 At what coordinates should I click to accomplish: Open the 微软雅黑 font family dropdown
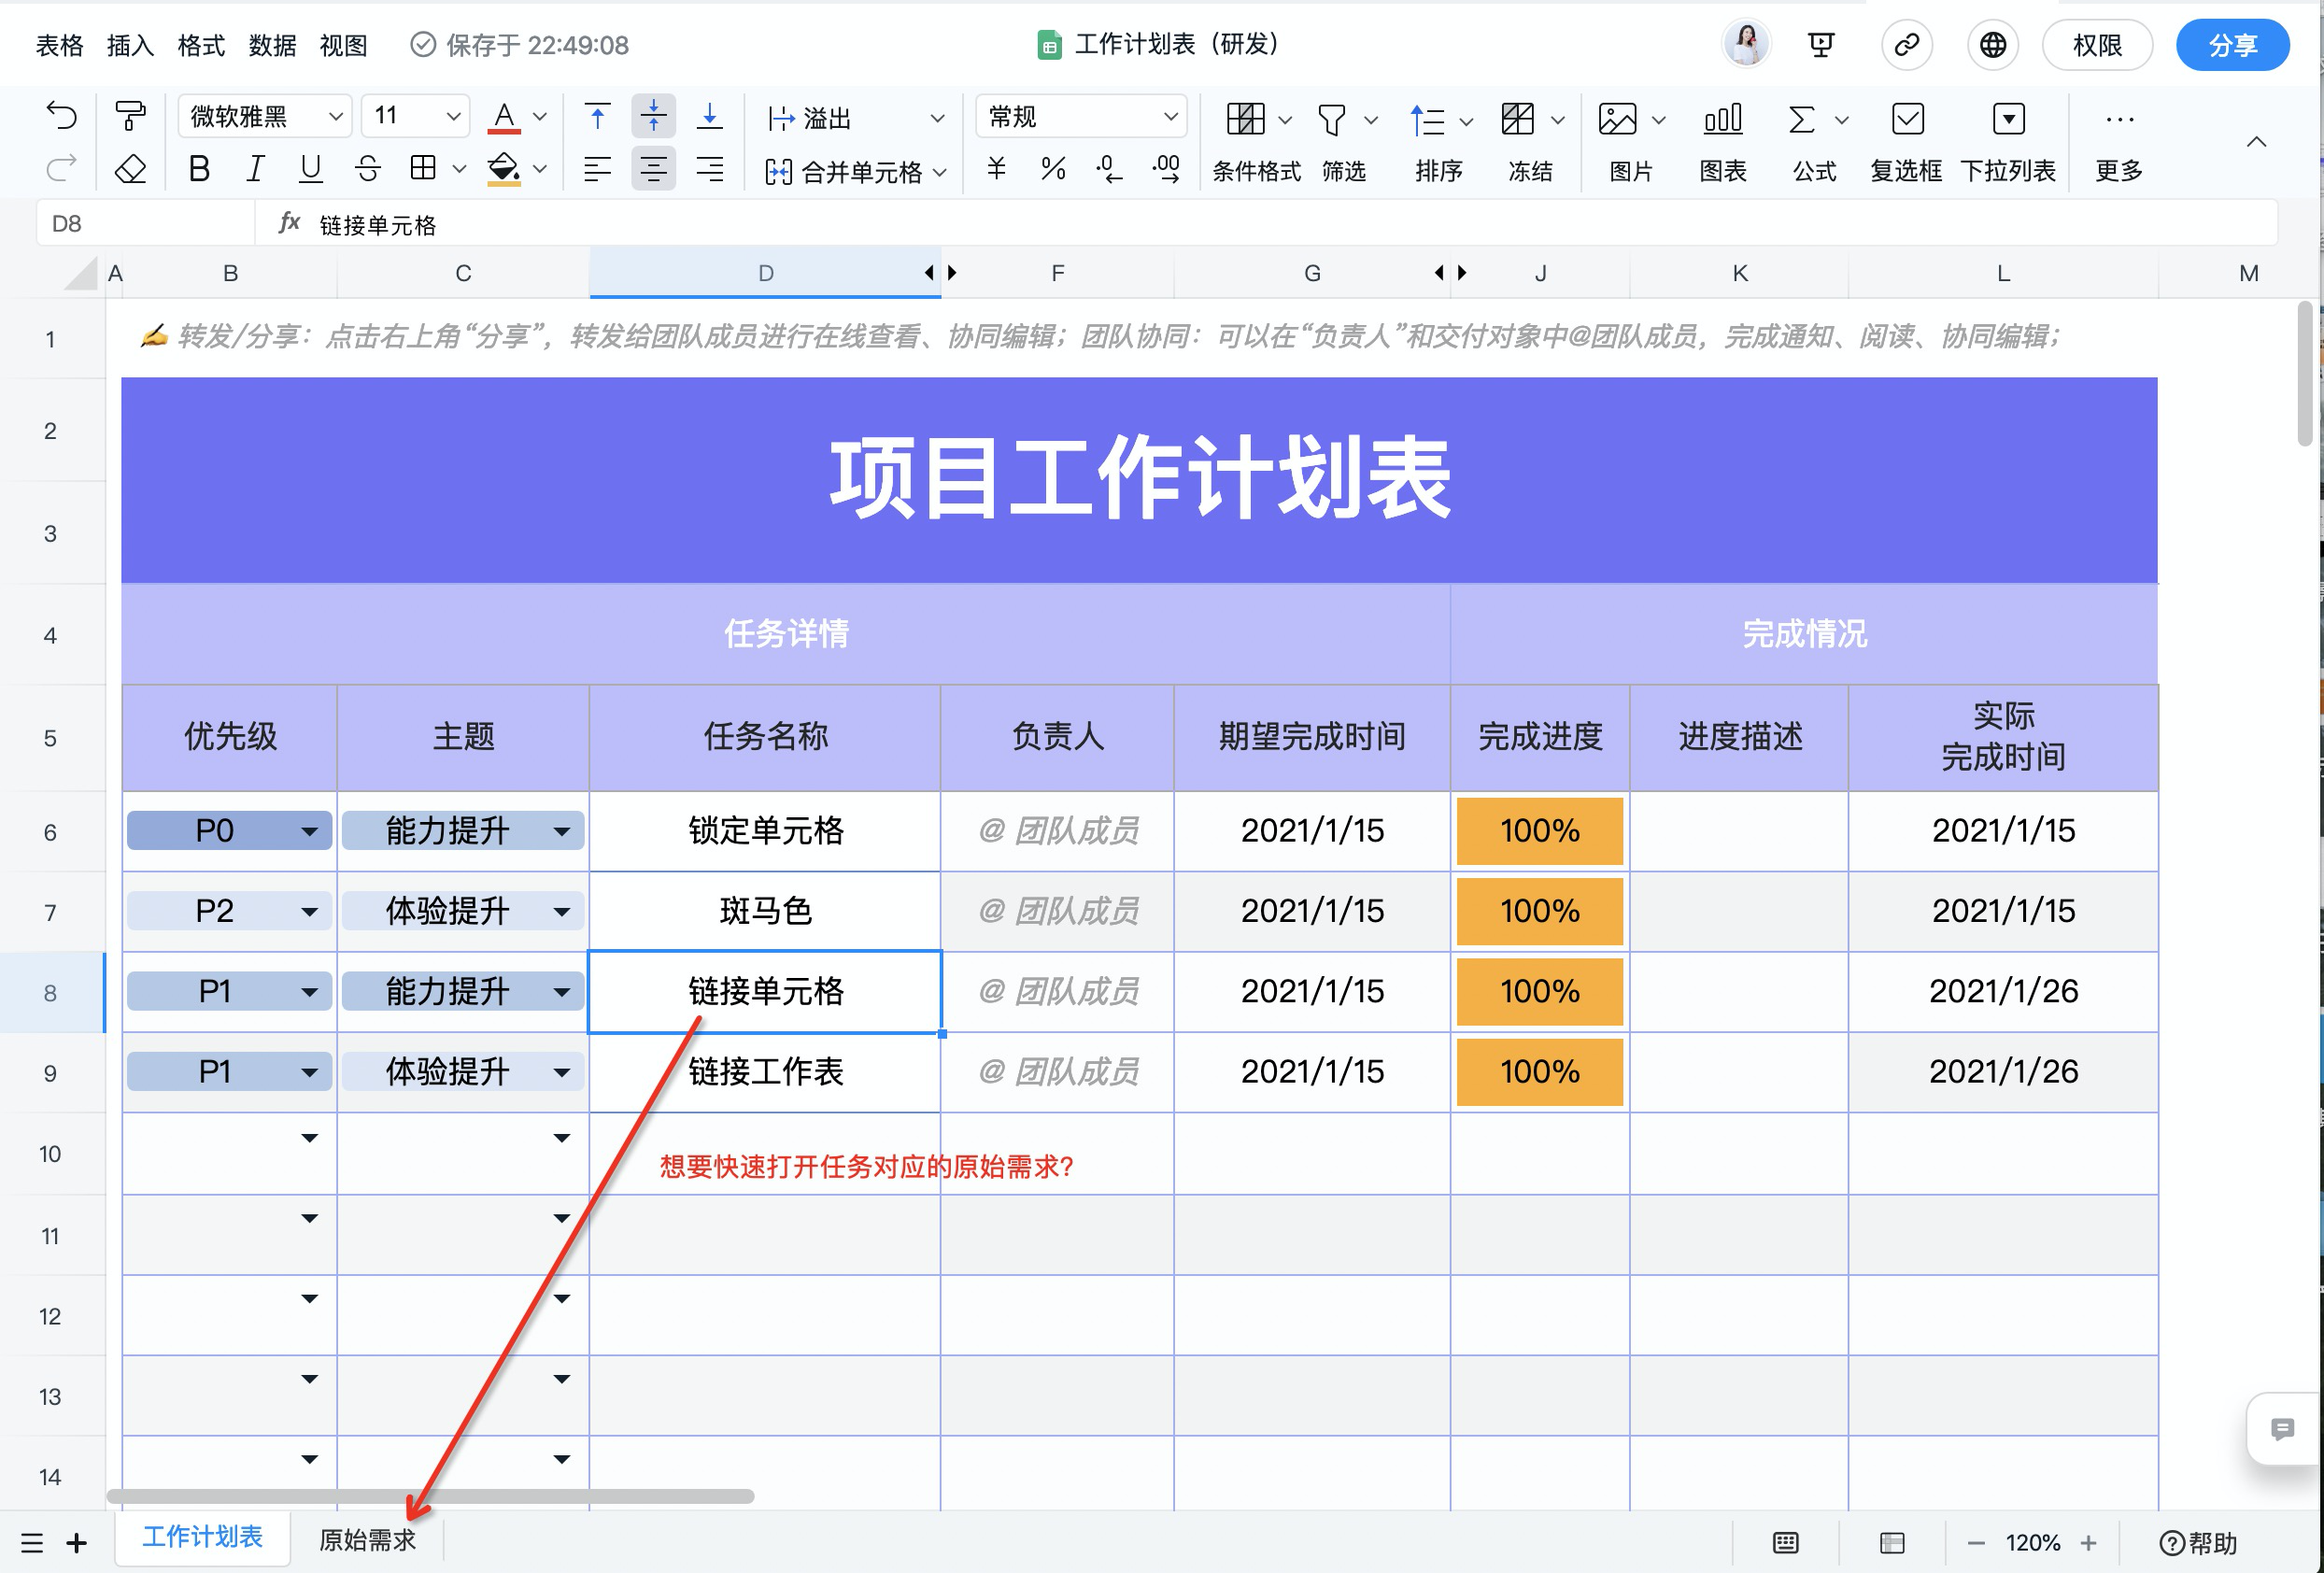pos(265,117)
